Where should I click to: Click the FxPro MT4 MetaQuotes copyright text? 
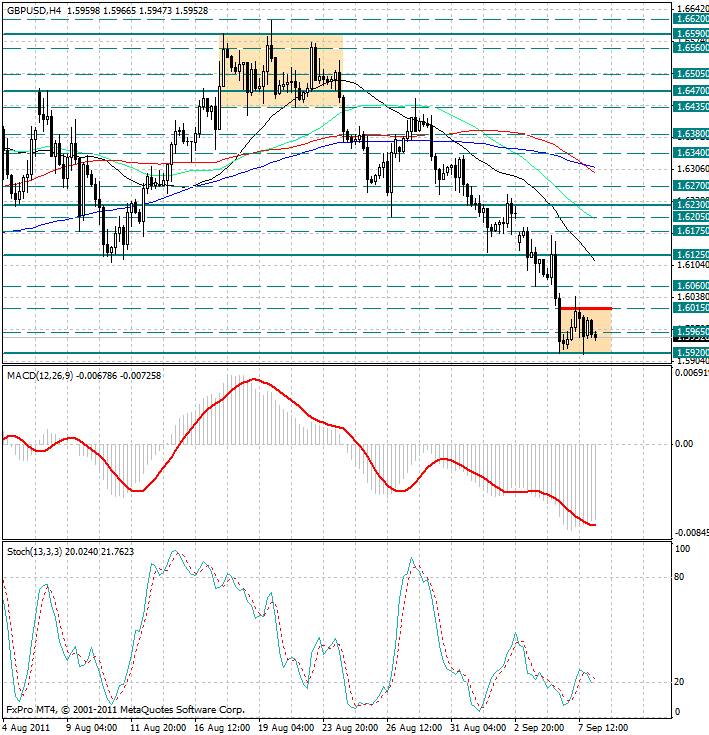pyautogui.click(x=126, y=710)
